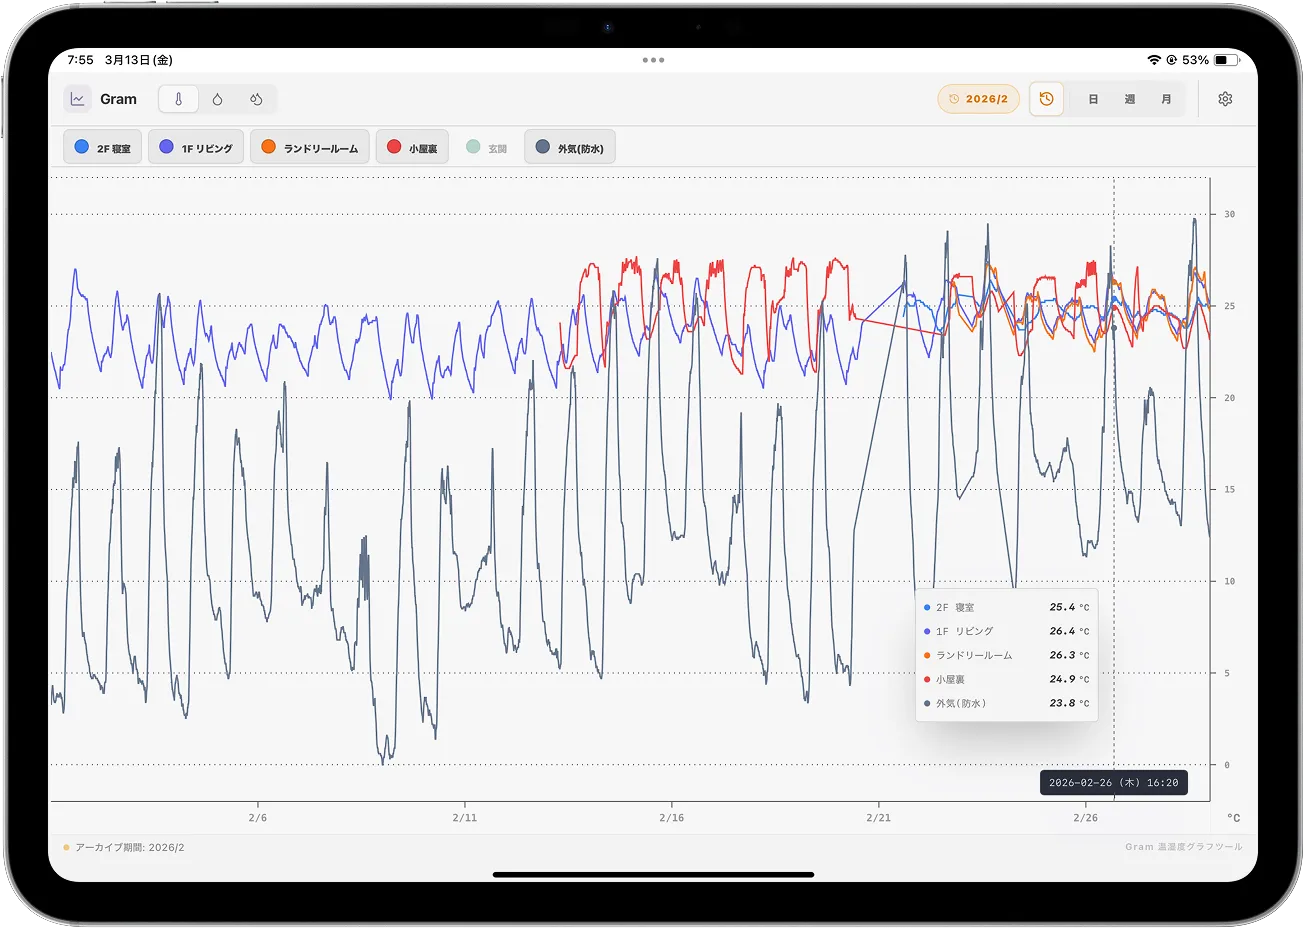Open the 2026/2 archive period picker
The width and height of the screenshot is (1303, 928).
[x=978, y=99]
